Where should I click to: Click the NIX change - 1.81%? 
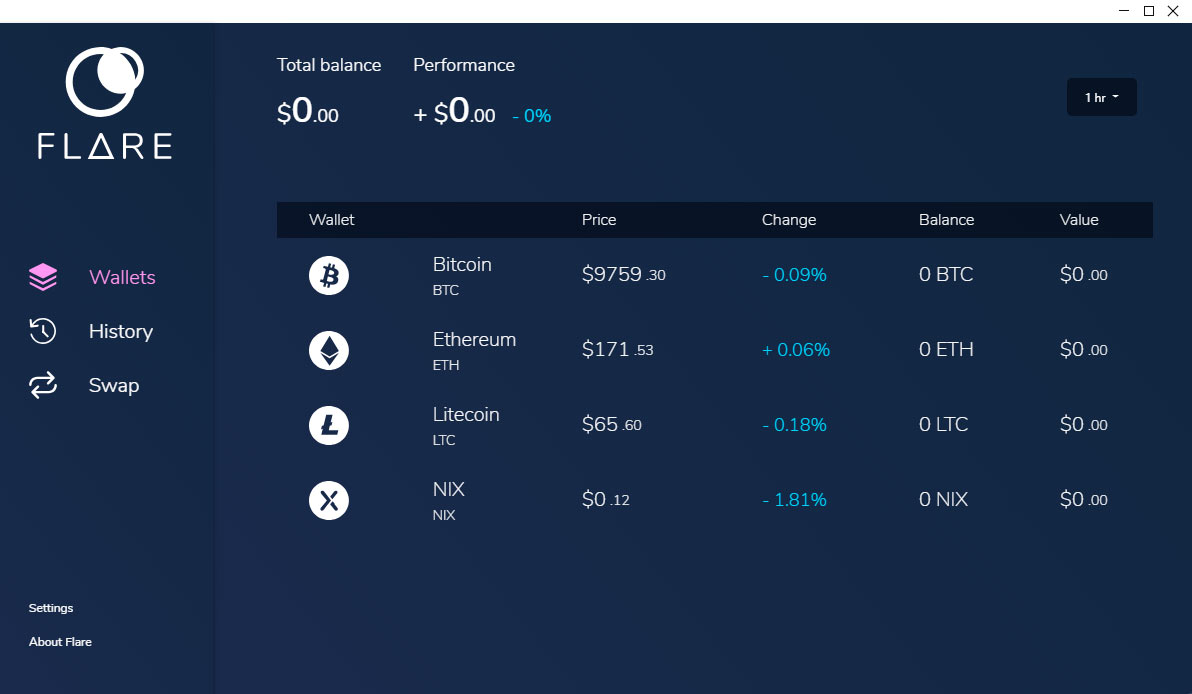(794, 499)
